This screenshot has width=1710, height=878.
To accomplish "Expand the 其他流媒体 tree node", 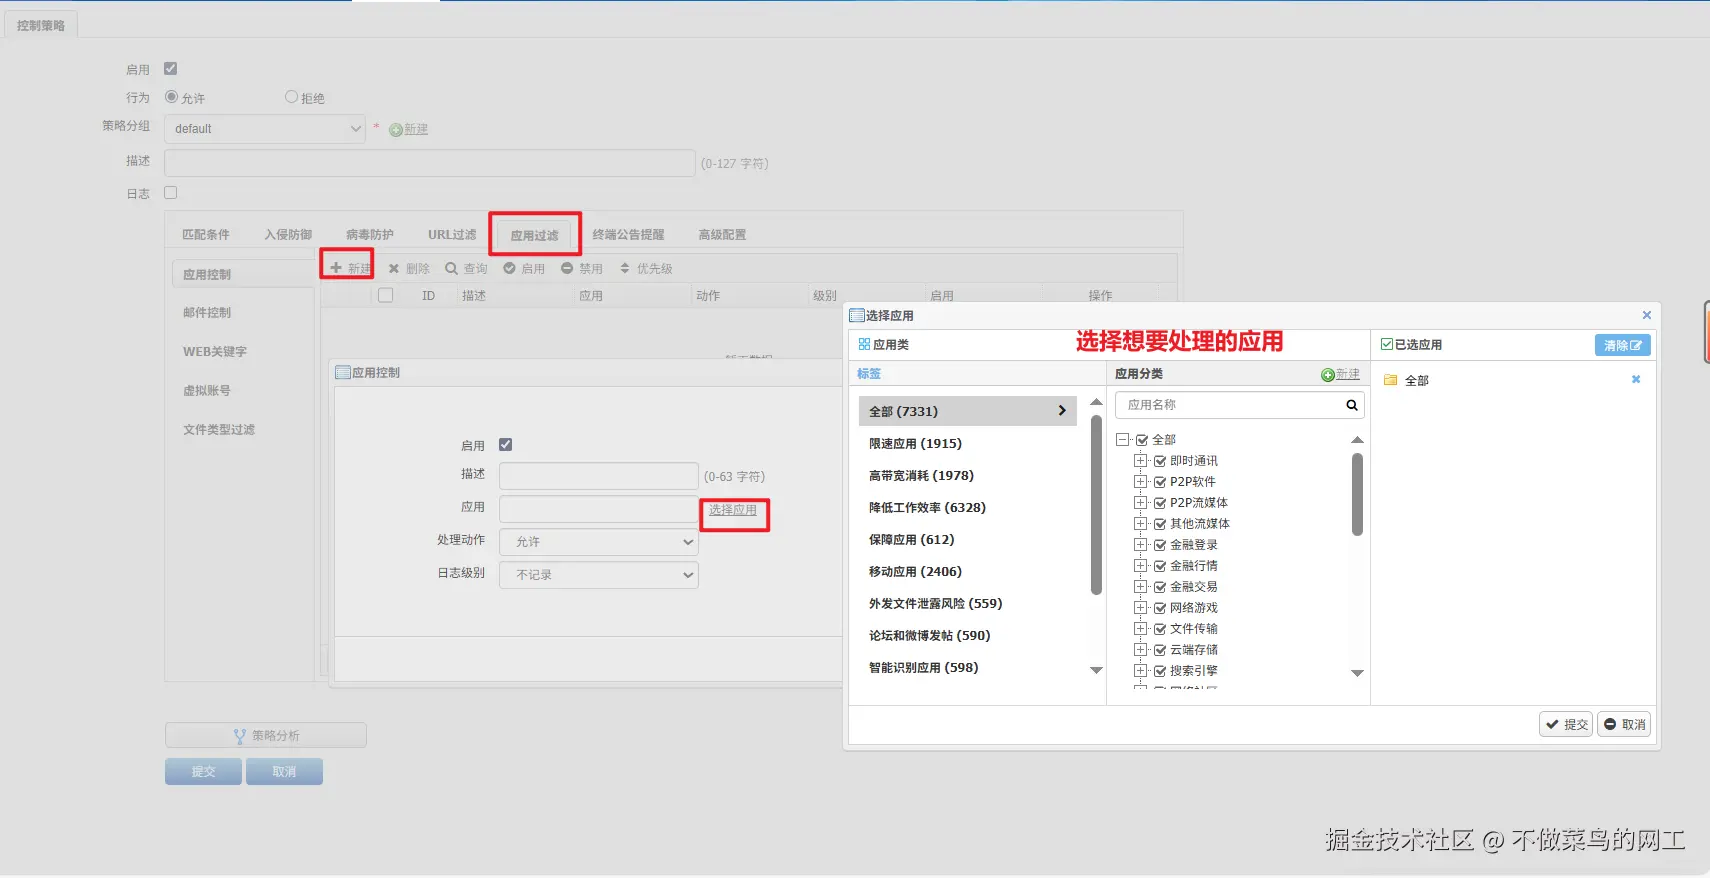I will pyautogui.click(x=1140, y=523).
